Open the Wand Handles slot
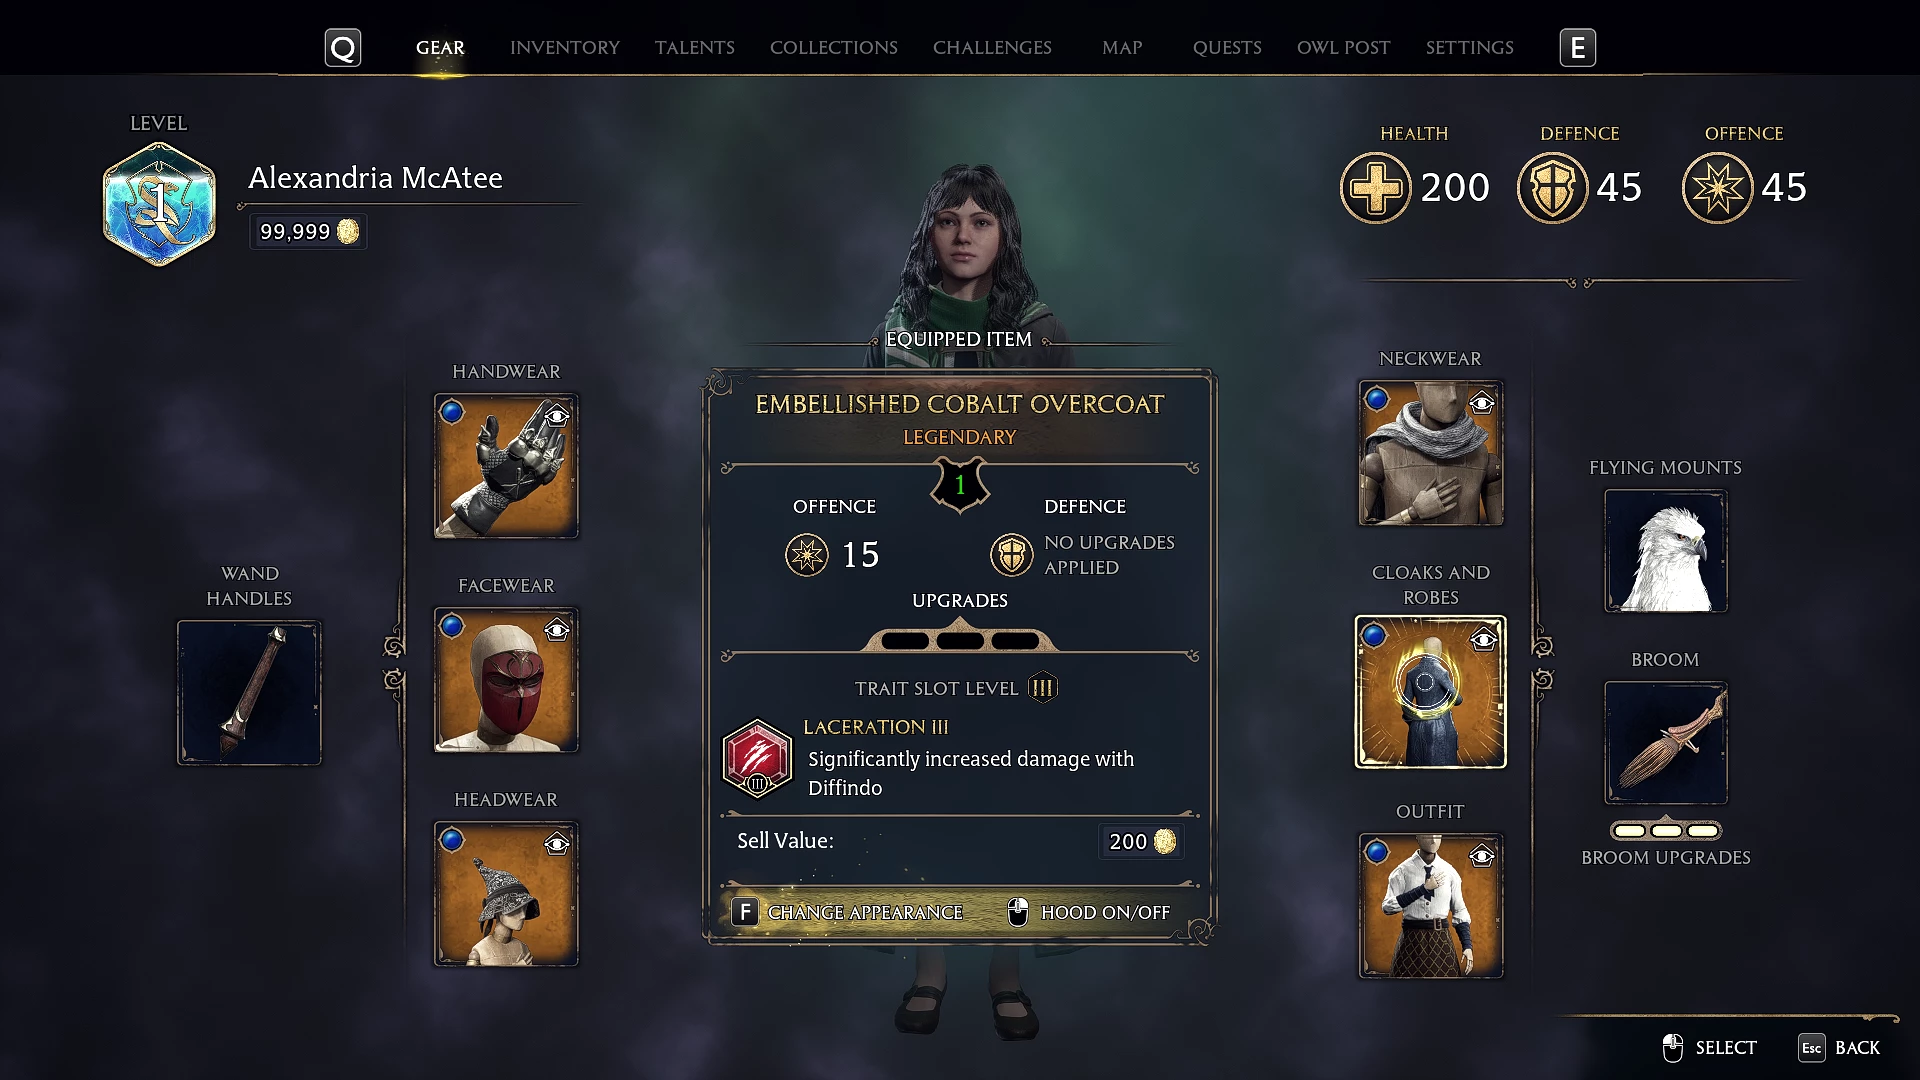The height and width of the screenshot is (1080, 1920). pyautogui.click(x=249, y=693)
